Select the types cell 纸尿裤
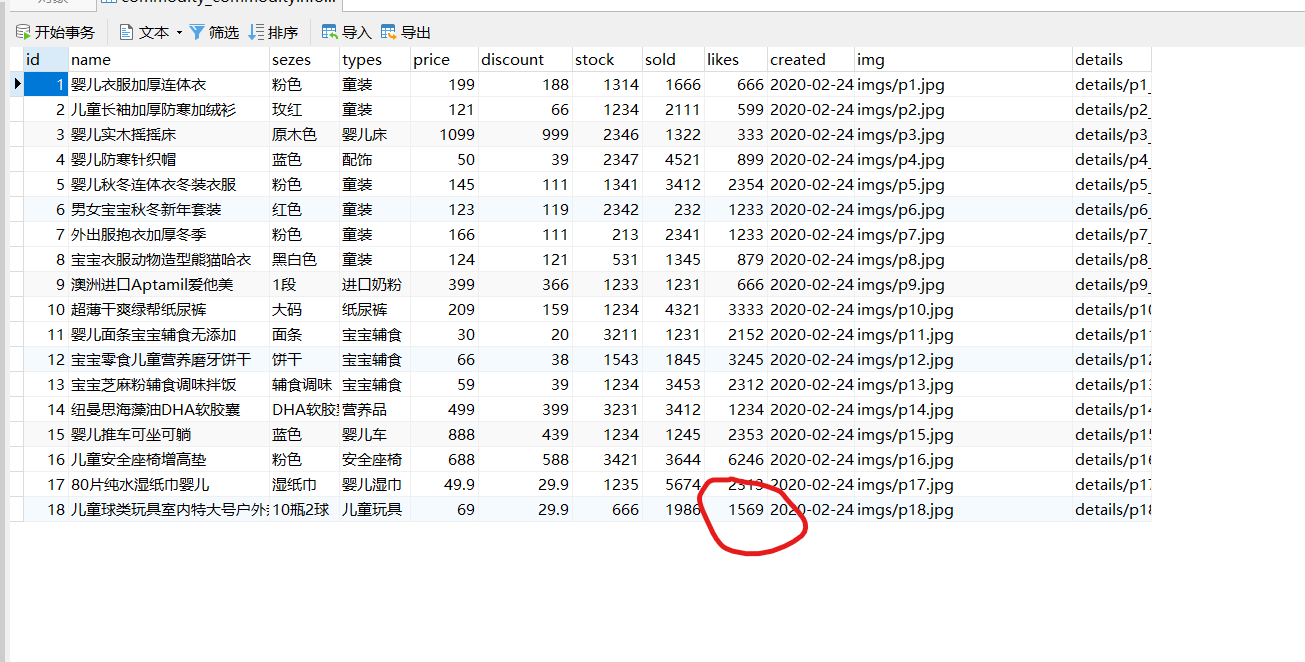1305x662 pixels. point(374,310)
